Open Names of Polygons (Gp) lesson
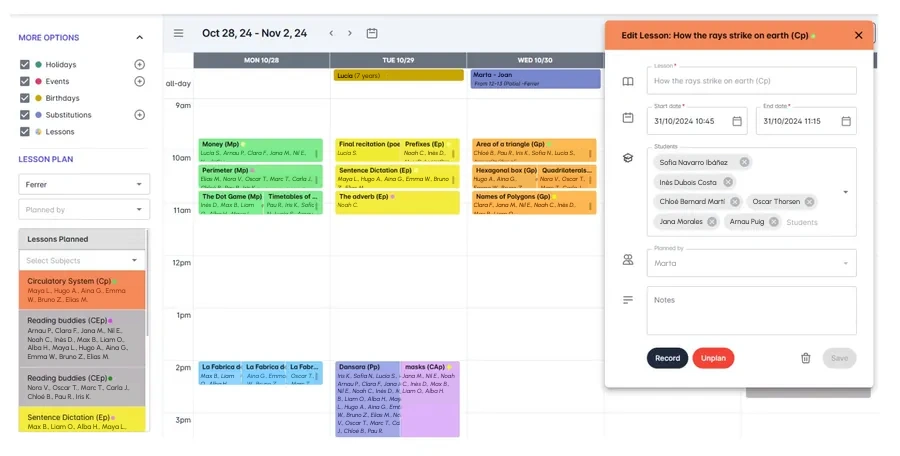The height and width of the screenshot is (456, 900). tap(534, 203)
